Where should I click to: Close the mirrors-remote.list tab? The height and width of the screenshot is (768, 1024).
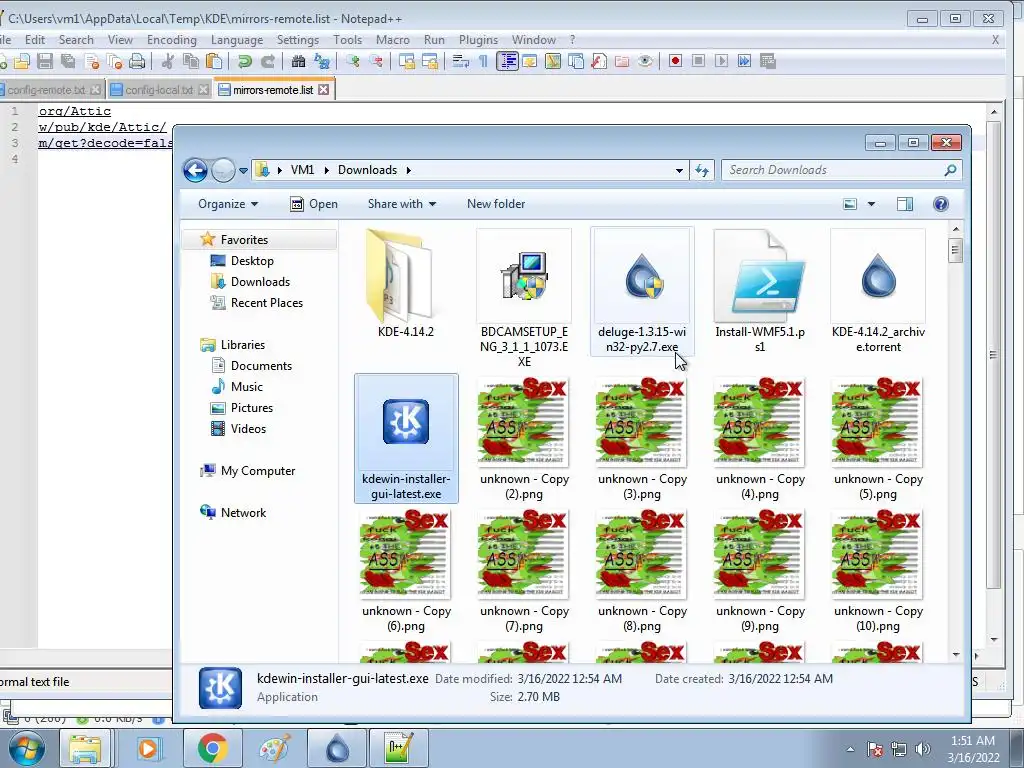[324, 89]
